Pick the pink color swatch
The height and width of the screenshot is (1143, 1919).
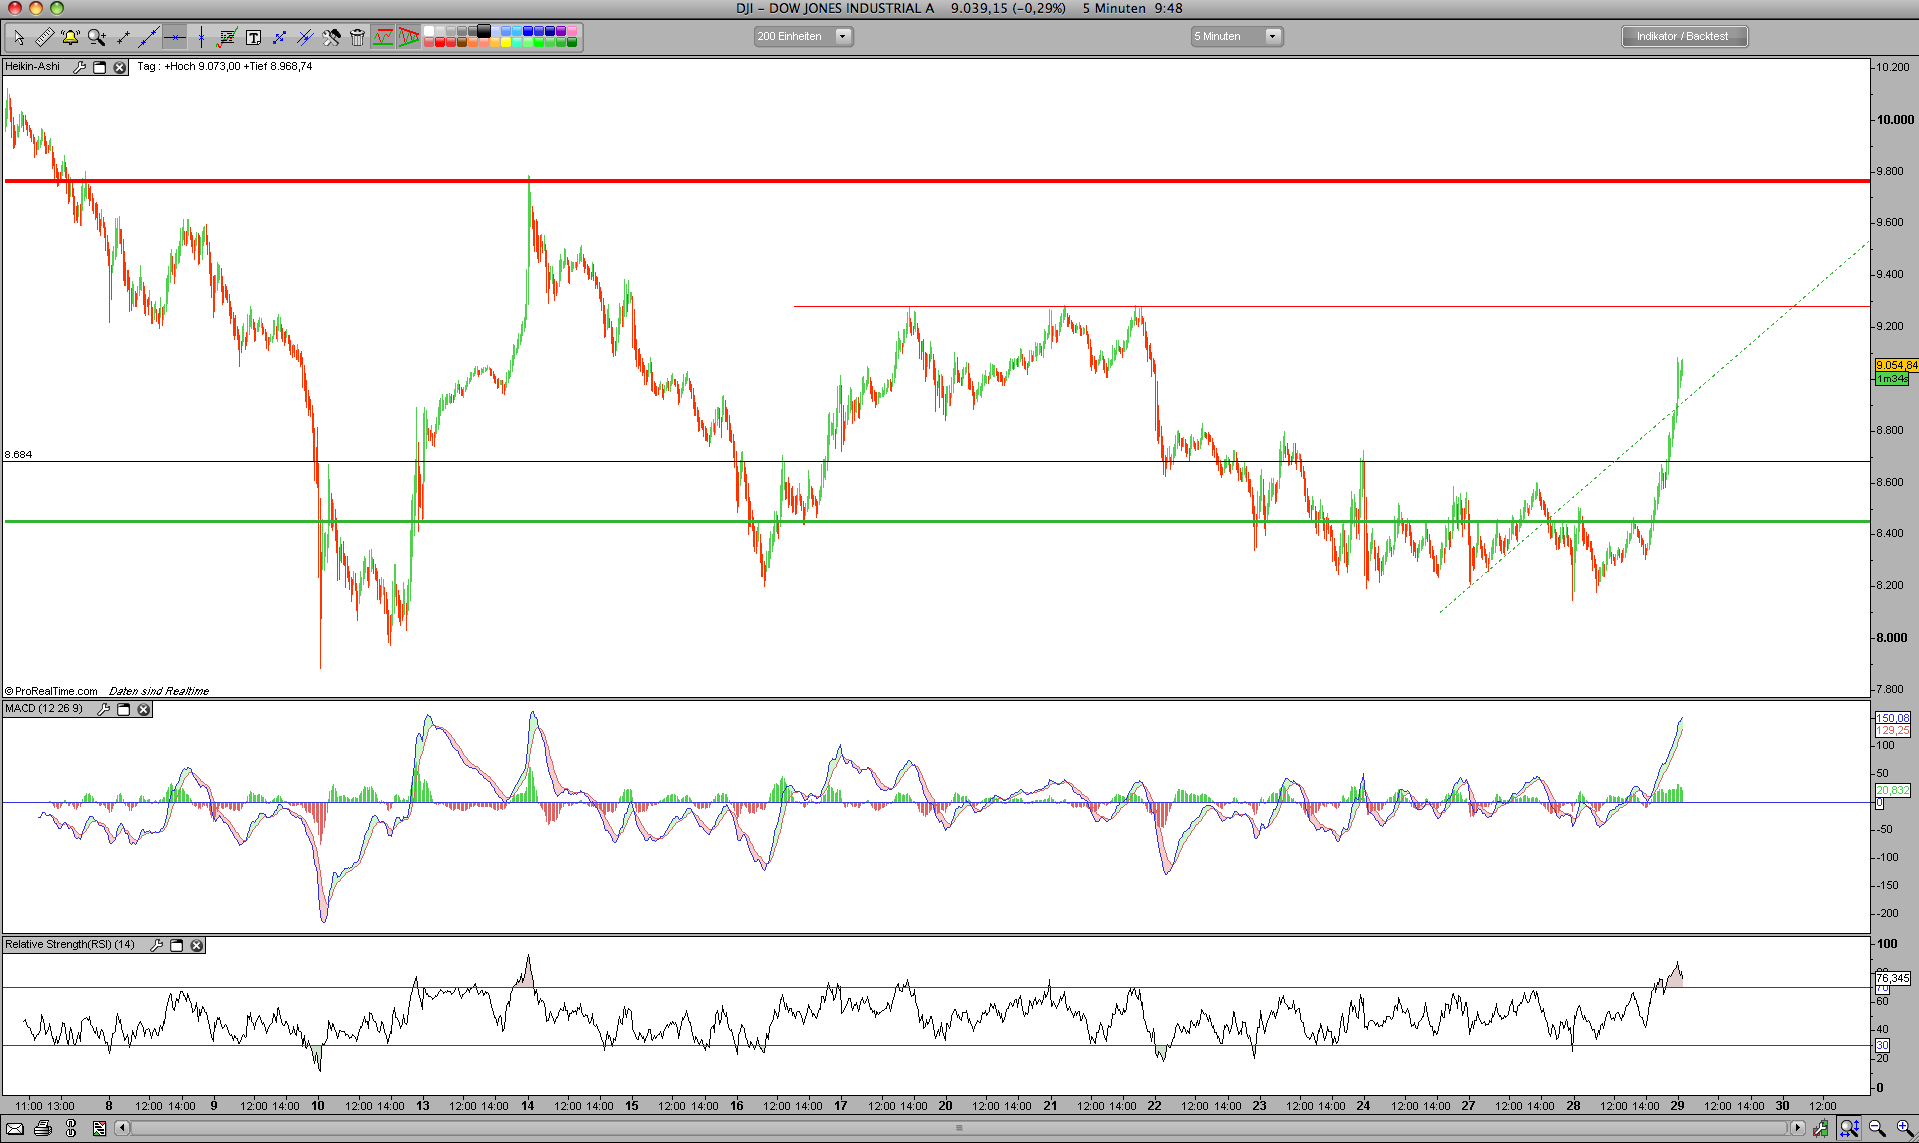click(572, 32)
